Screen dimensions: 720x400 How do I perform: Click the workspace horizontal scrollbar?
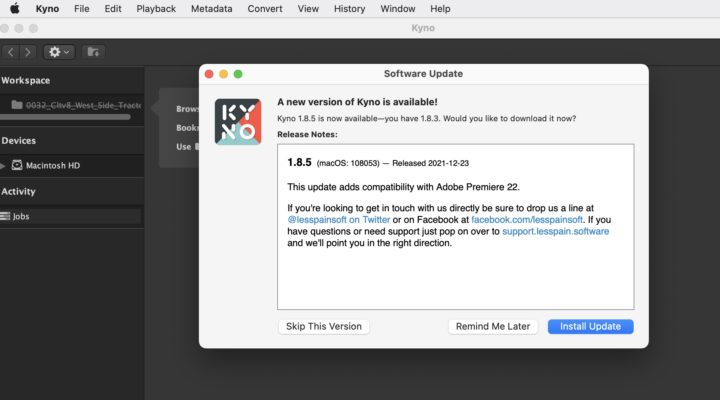pos(65,118)
